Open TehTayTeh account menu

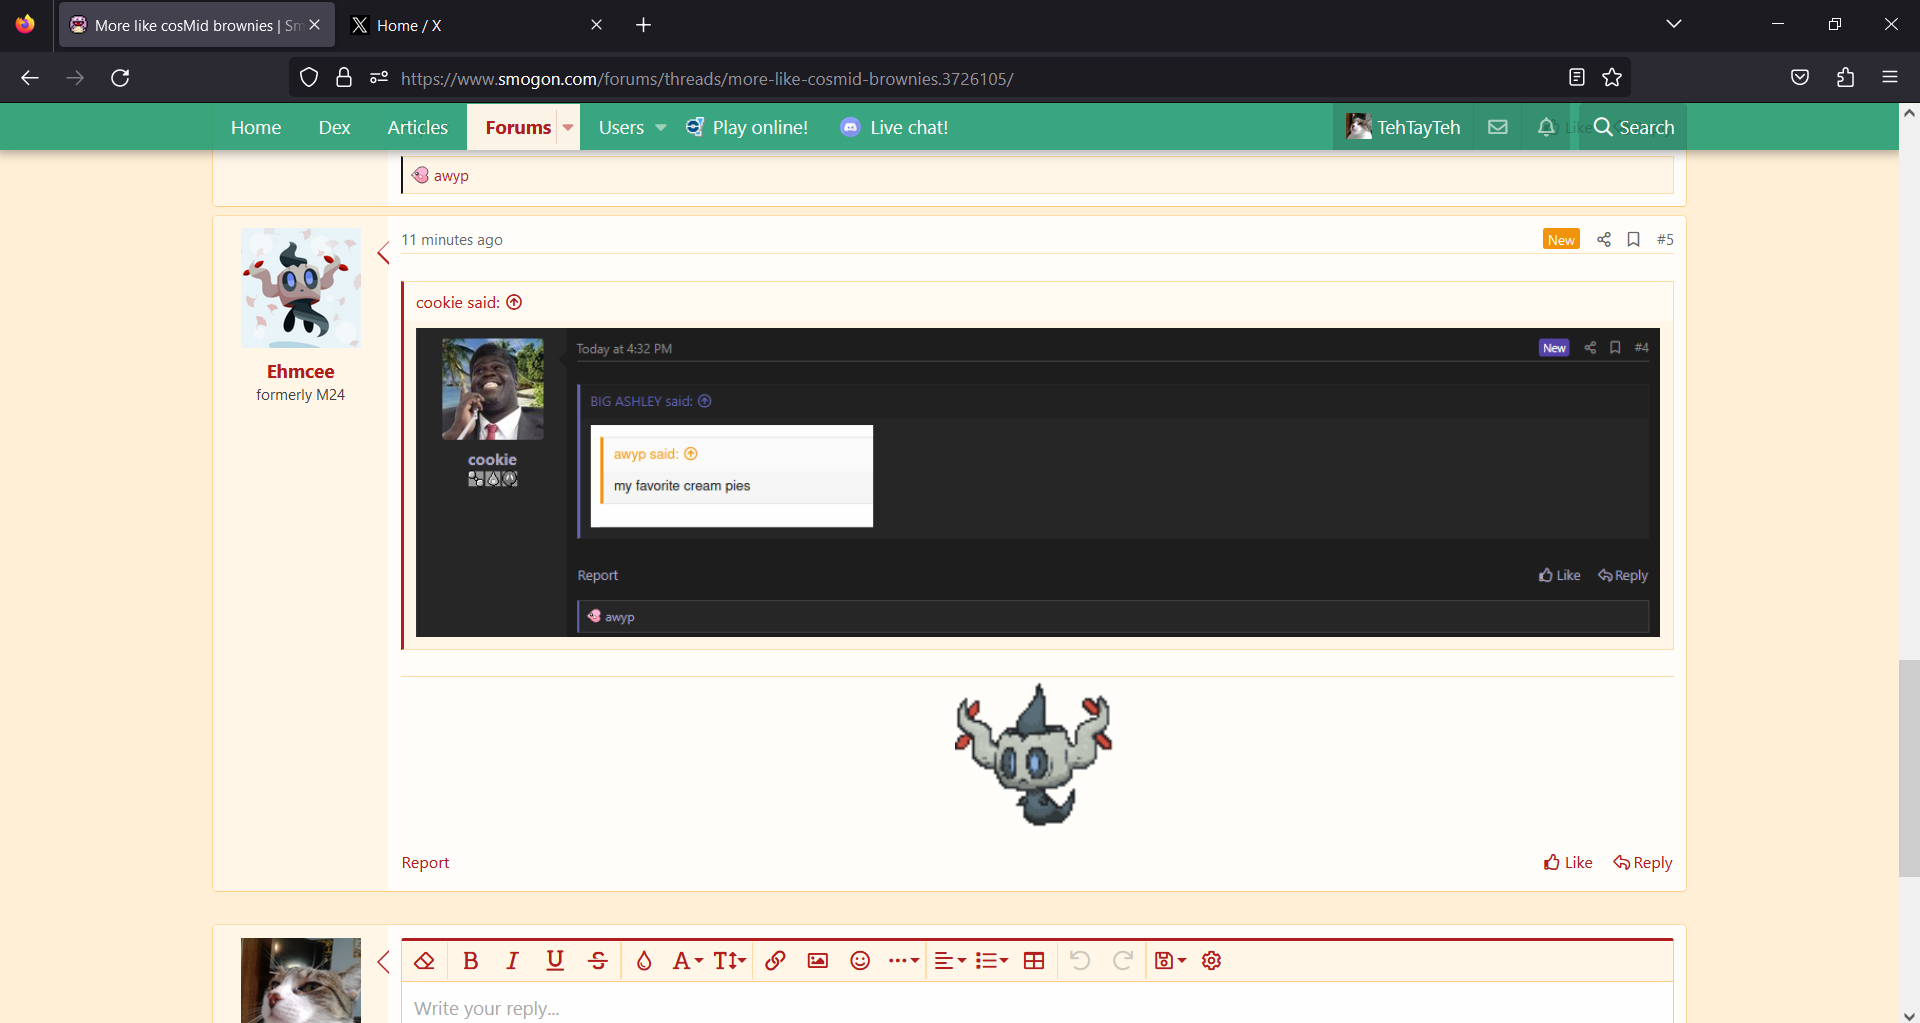click(x=1403, y=127)
